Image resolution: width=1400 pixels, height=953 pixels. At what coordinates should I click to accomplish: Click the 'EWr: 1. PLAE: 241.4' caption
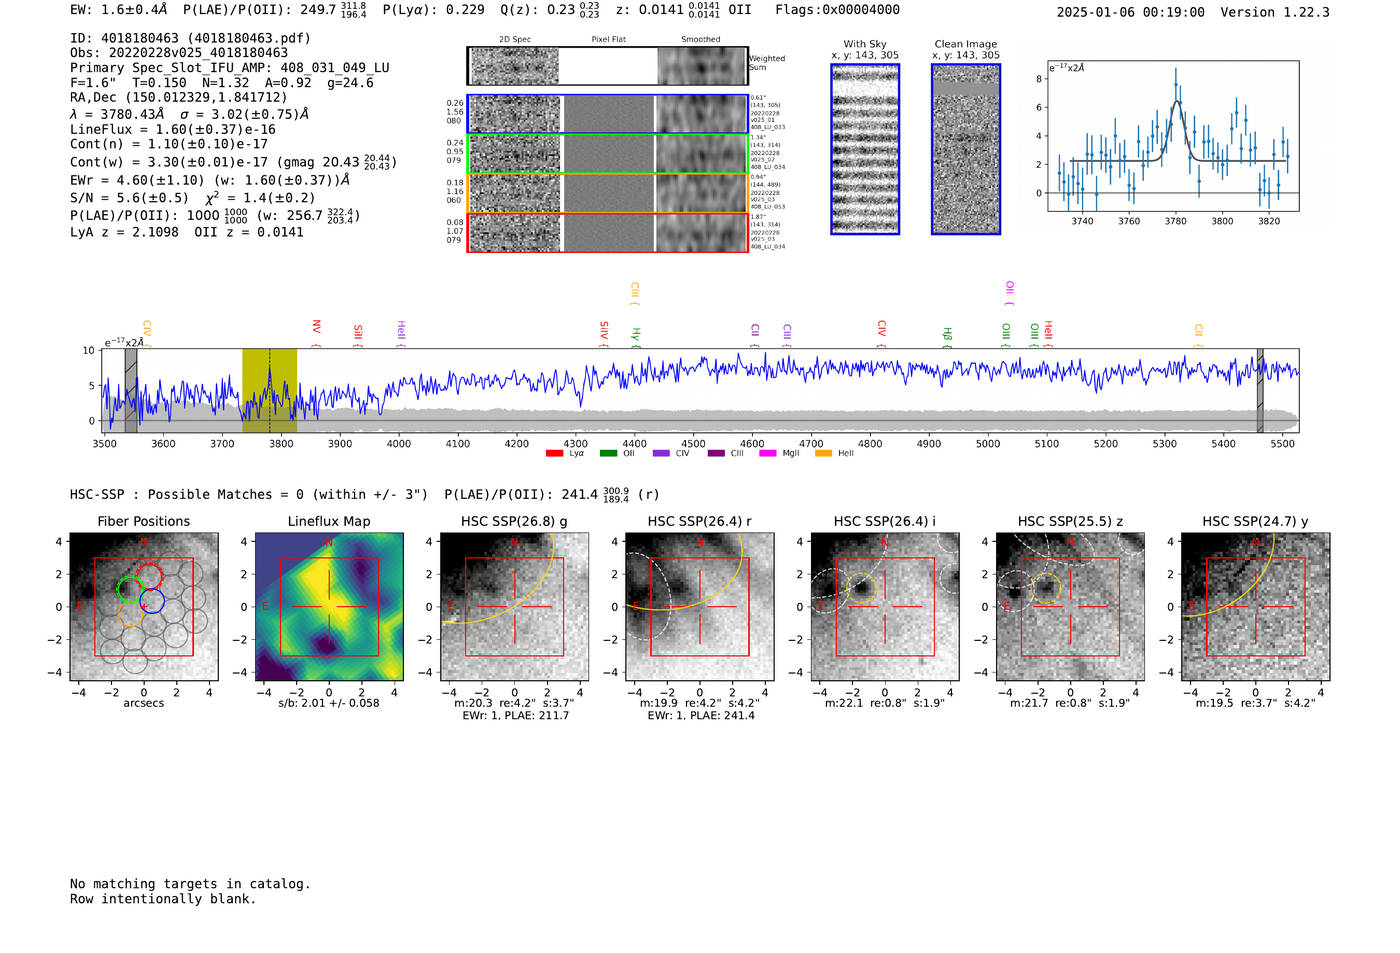[700, 715]
